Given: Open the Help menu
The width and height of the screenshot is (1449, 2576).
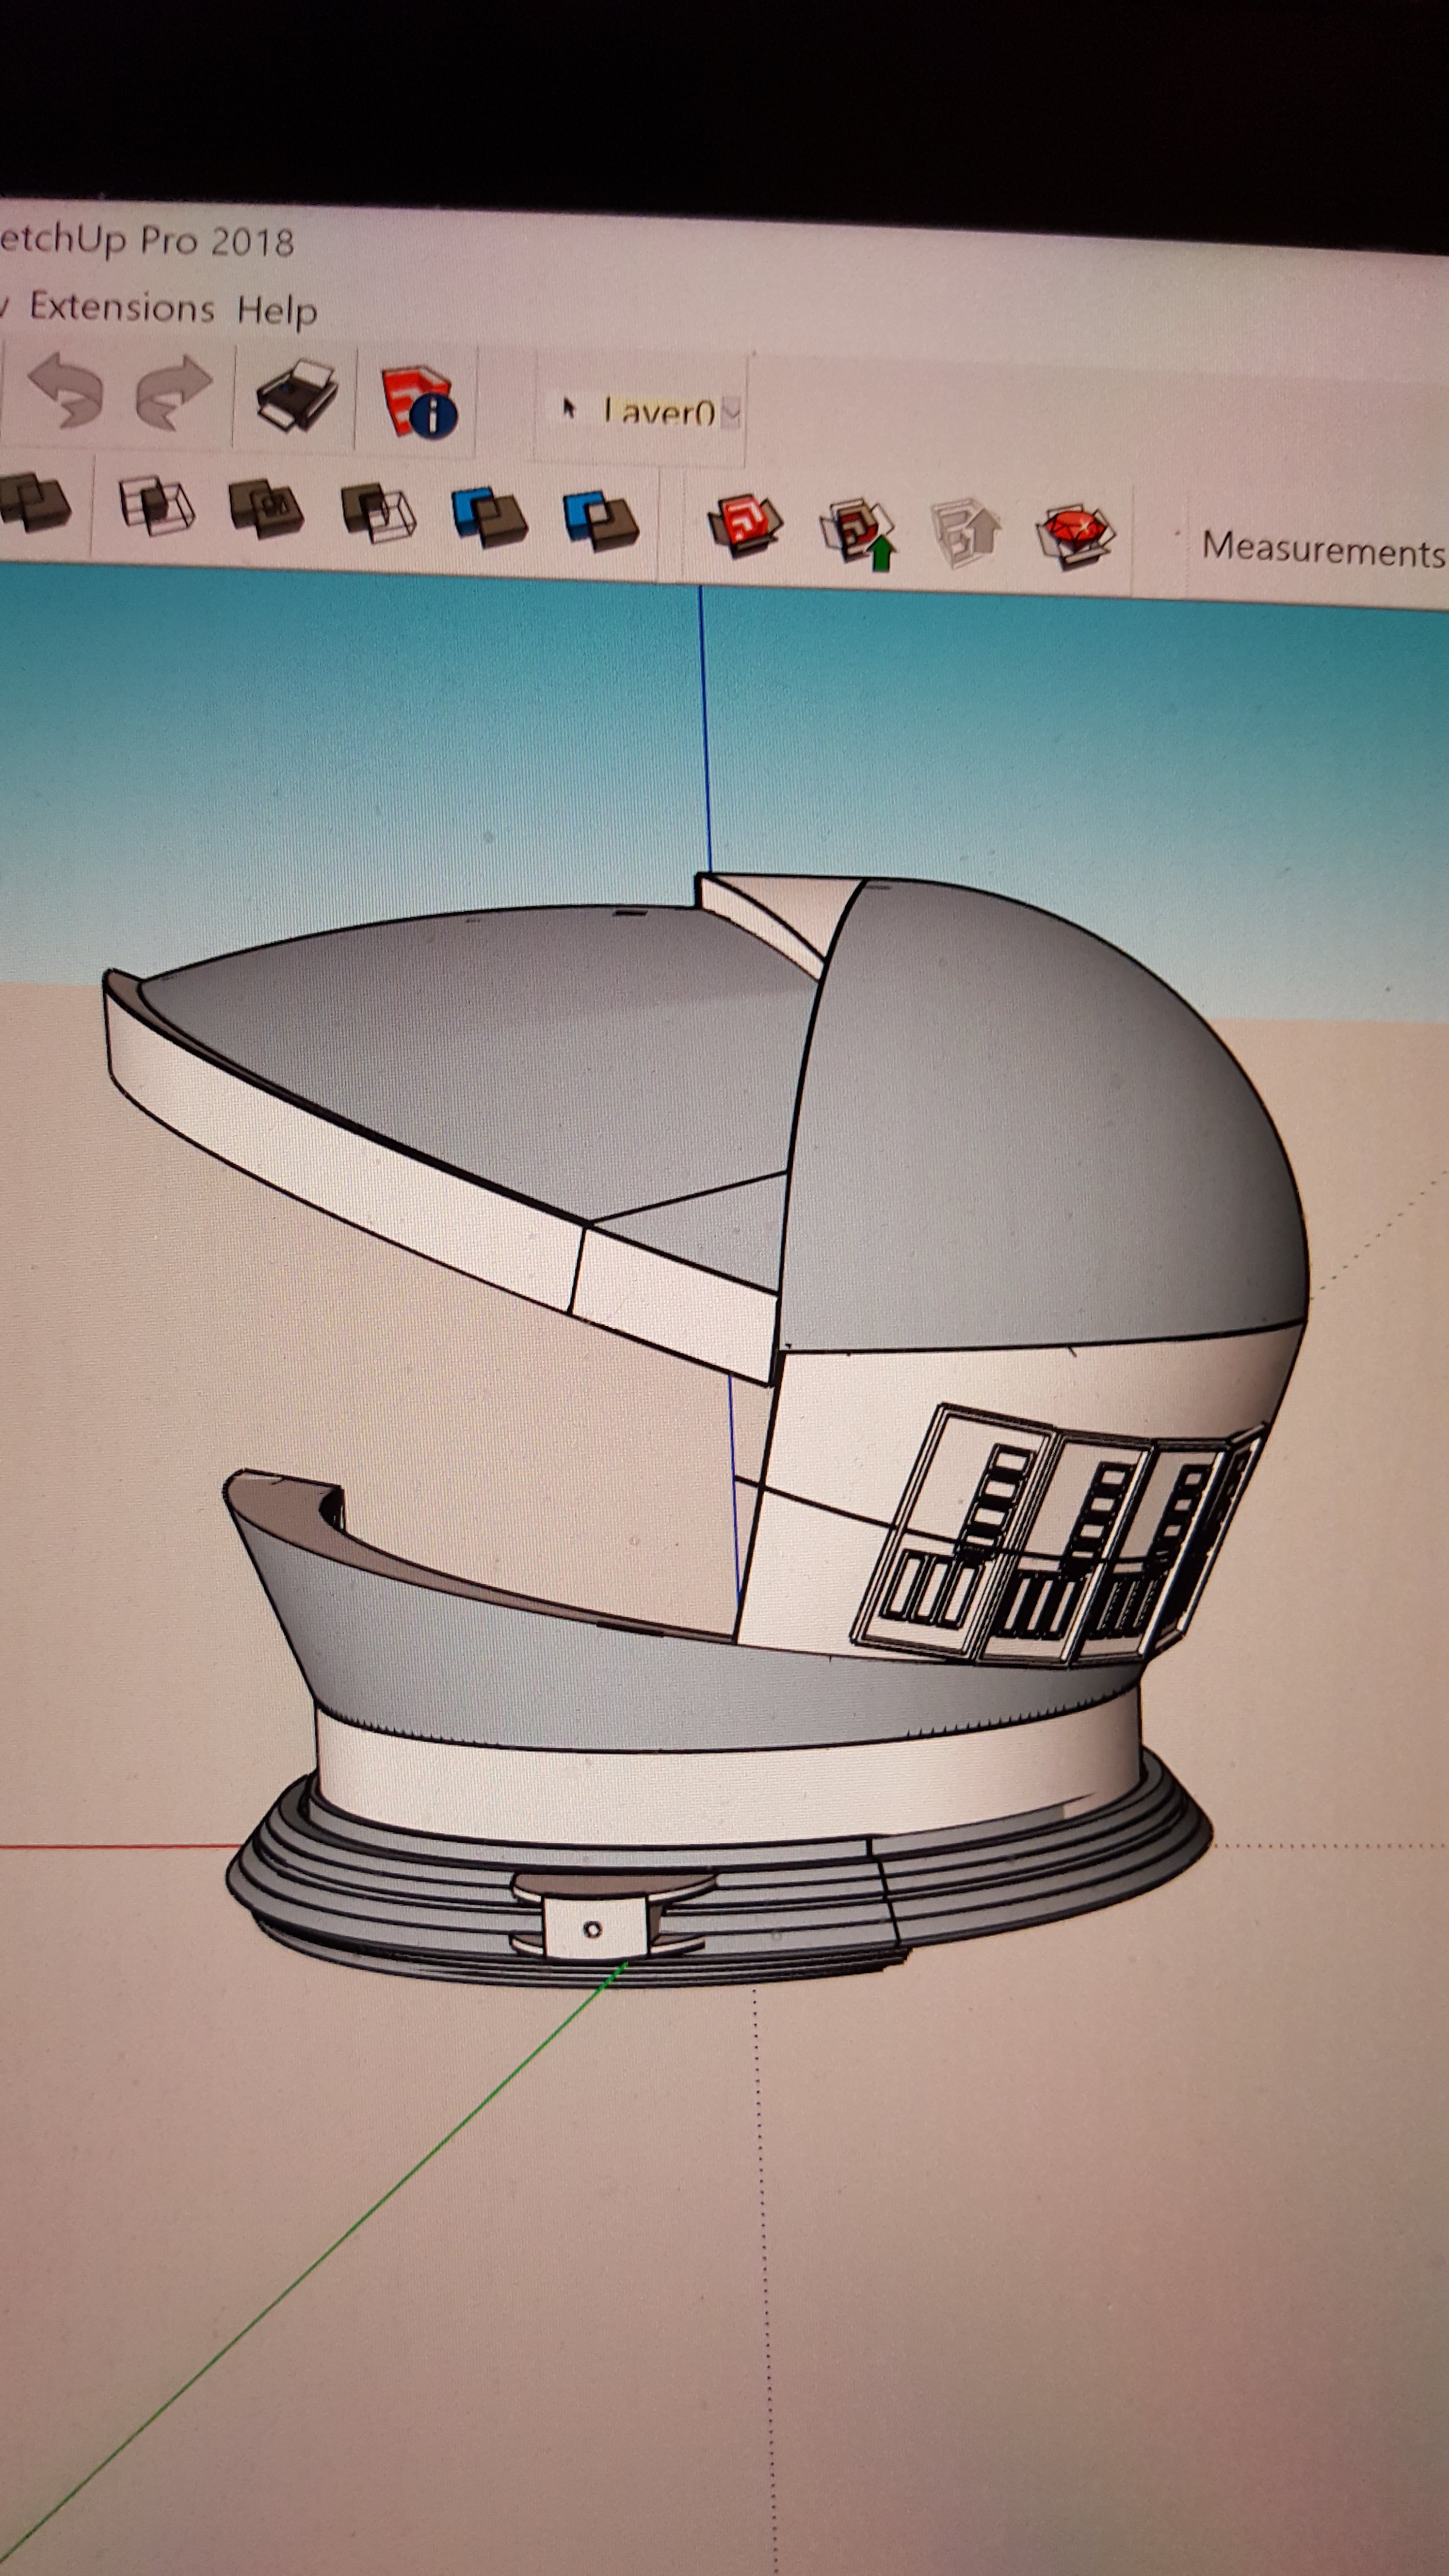Looking at the screenshot, I should [277, 311].
